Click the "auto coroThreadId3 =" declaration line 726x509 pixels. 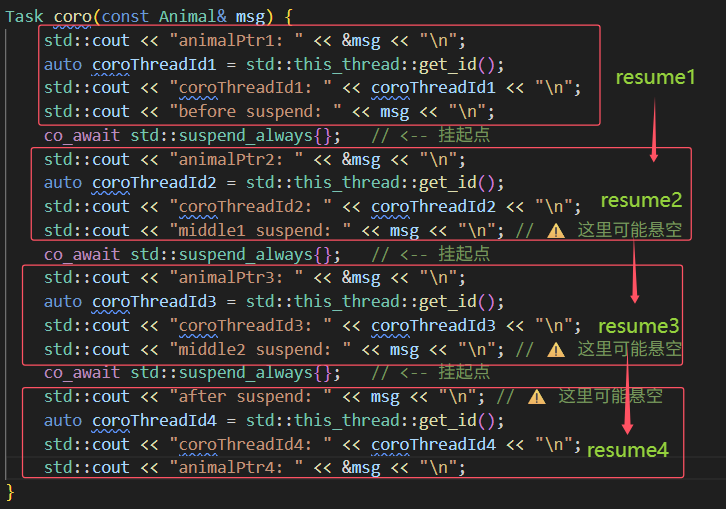coord(274,302)
